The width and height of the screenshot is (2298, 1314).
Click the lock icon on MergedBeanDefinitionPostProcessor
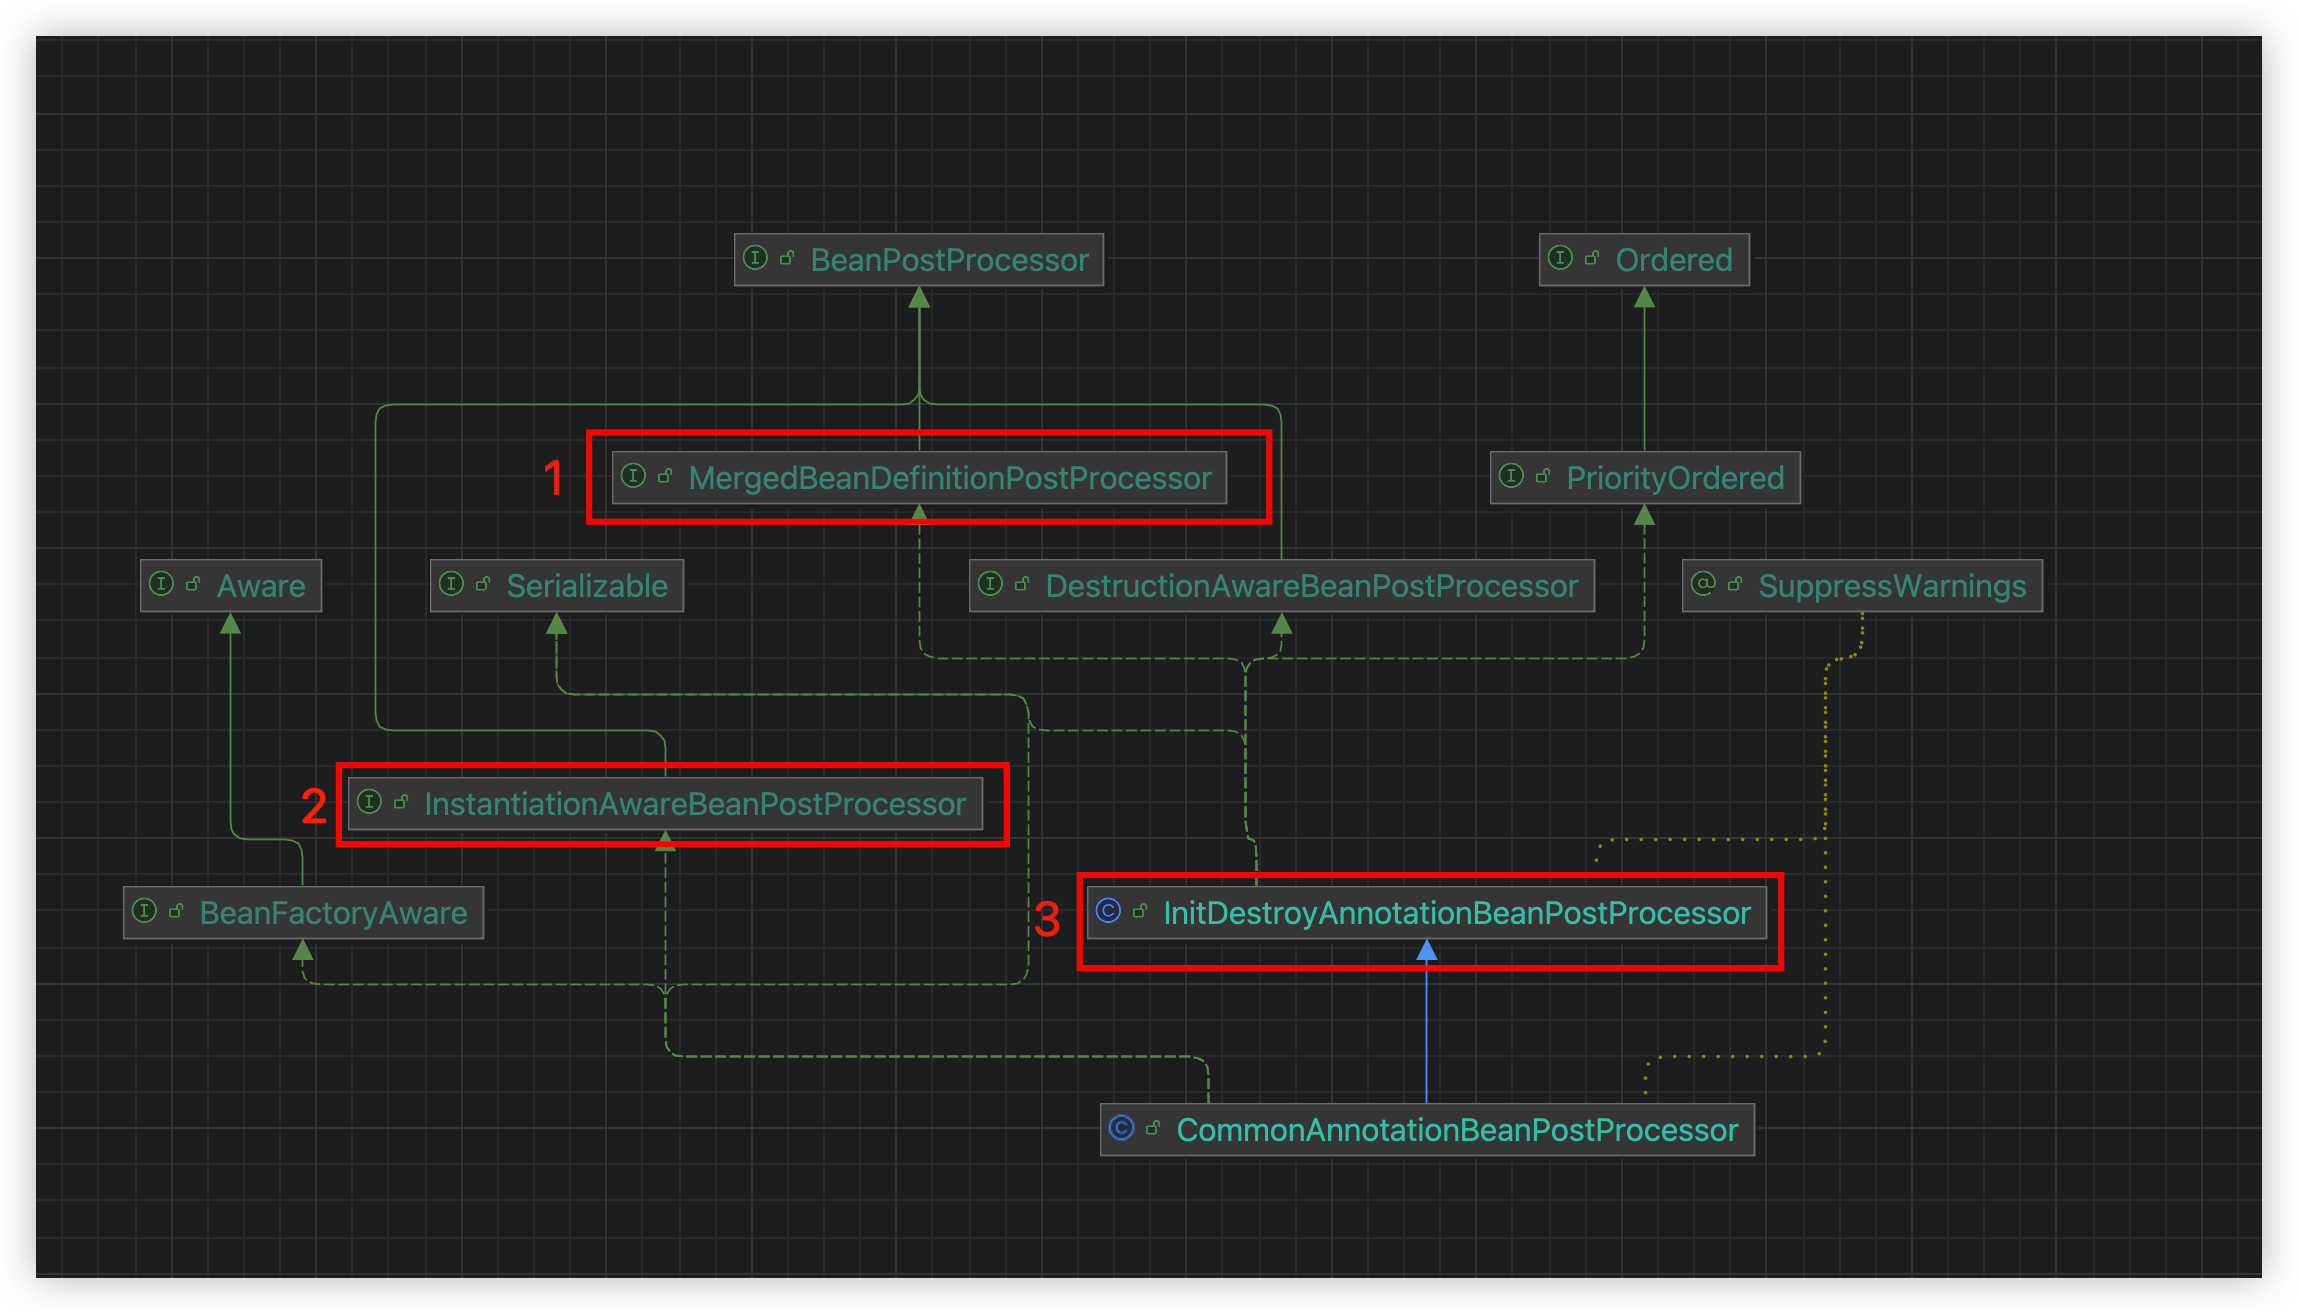(665, 477)
